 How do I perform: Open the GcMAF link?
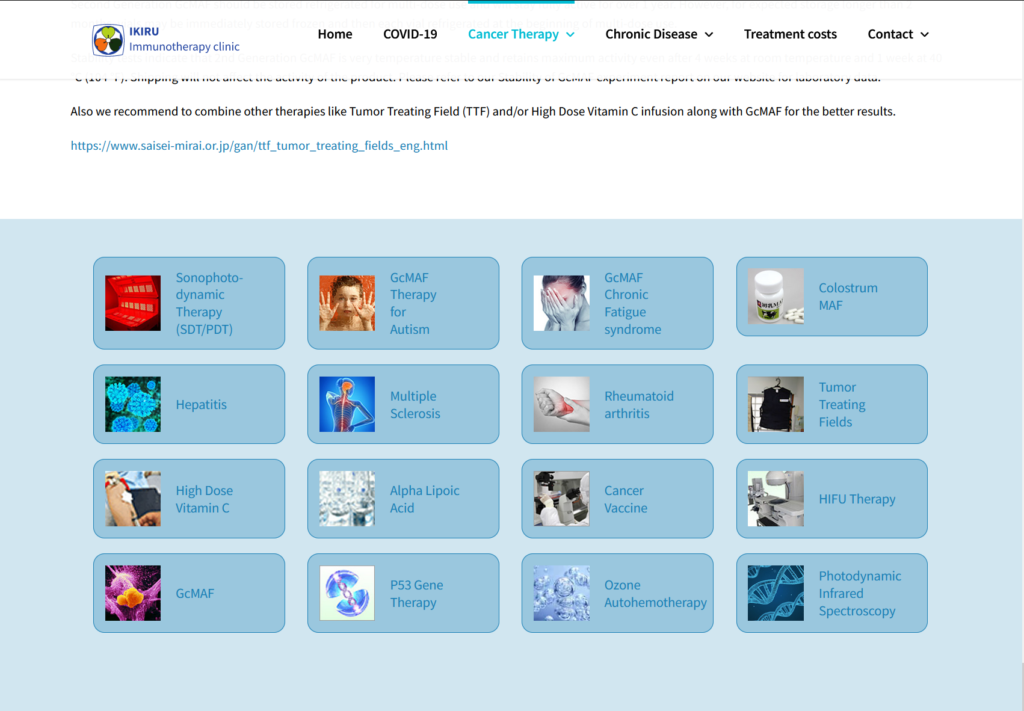tap(195, 593)
